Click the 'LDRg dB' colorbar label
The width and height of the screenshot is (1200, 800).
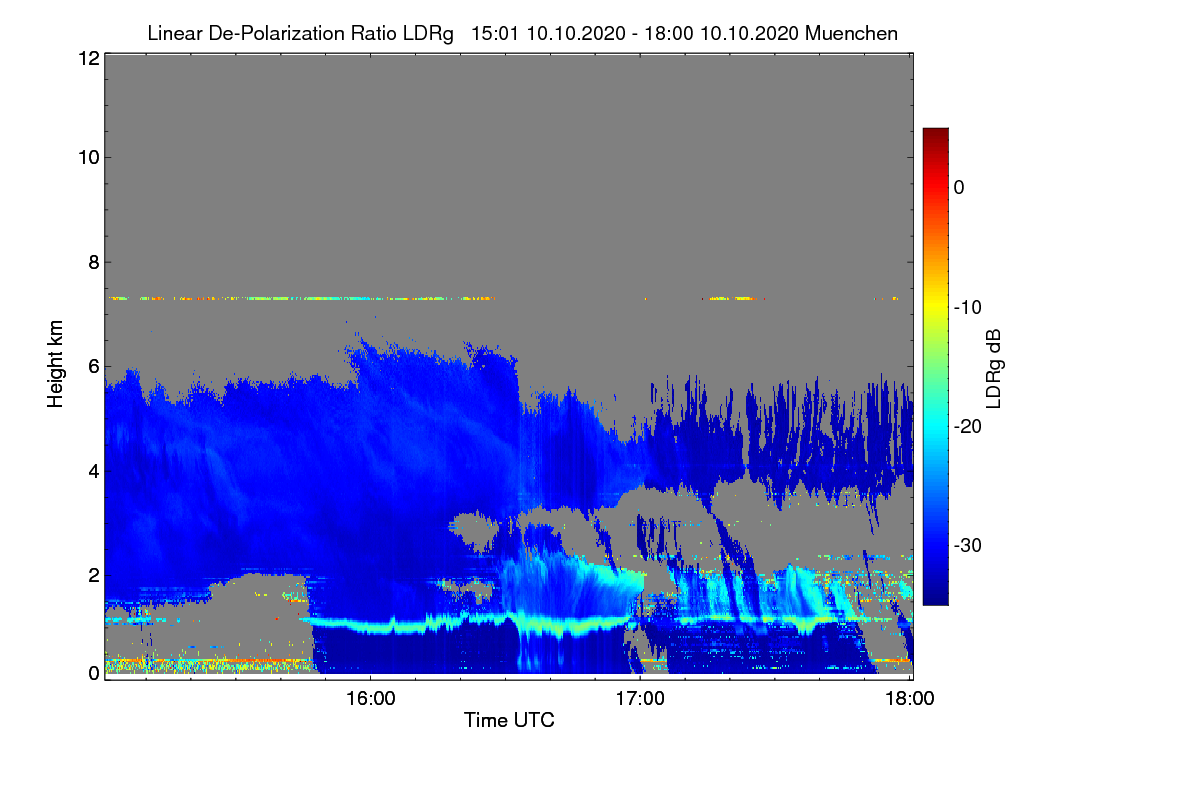point(994,367)
